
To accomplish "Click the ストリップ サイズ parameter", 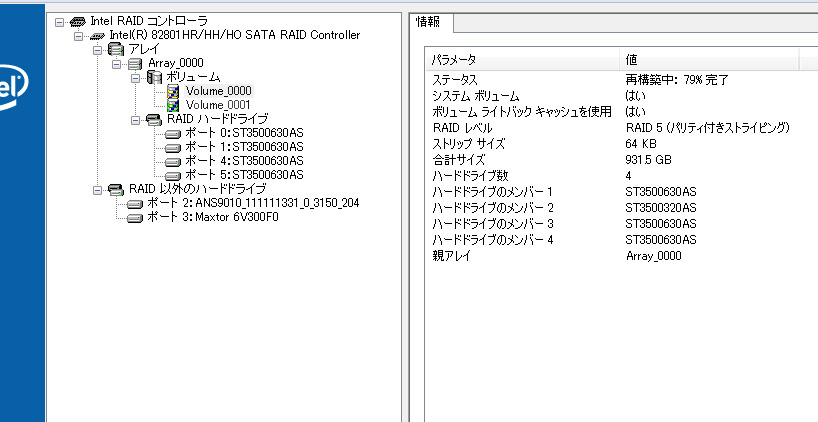I will (x=468, y=144).
